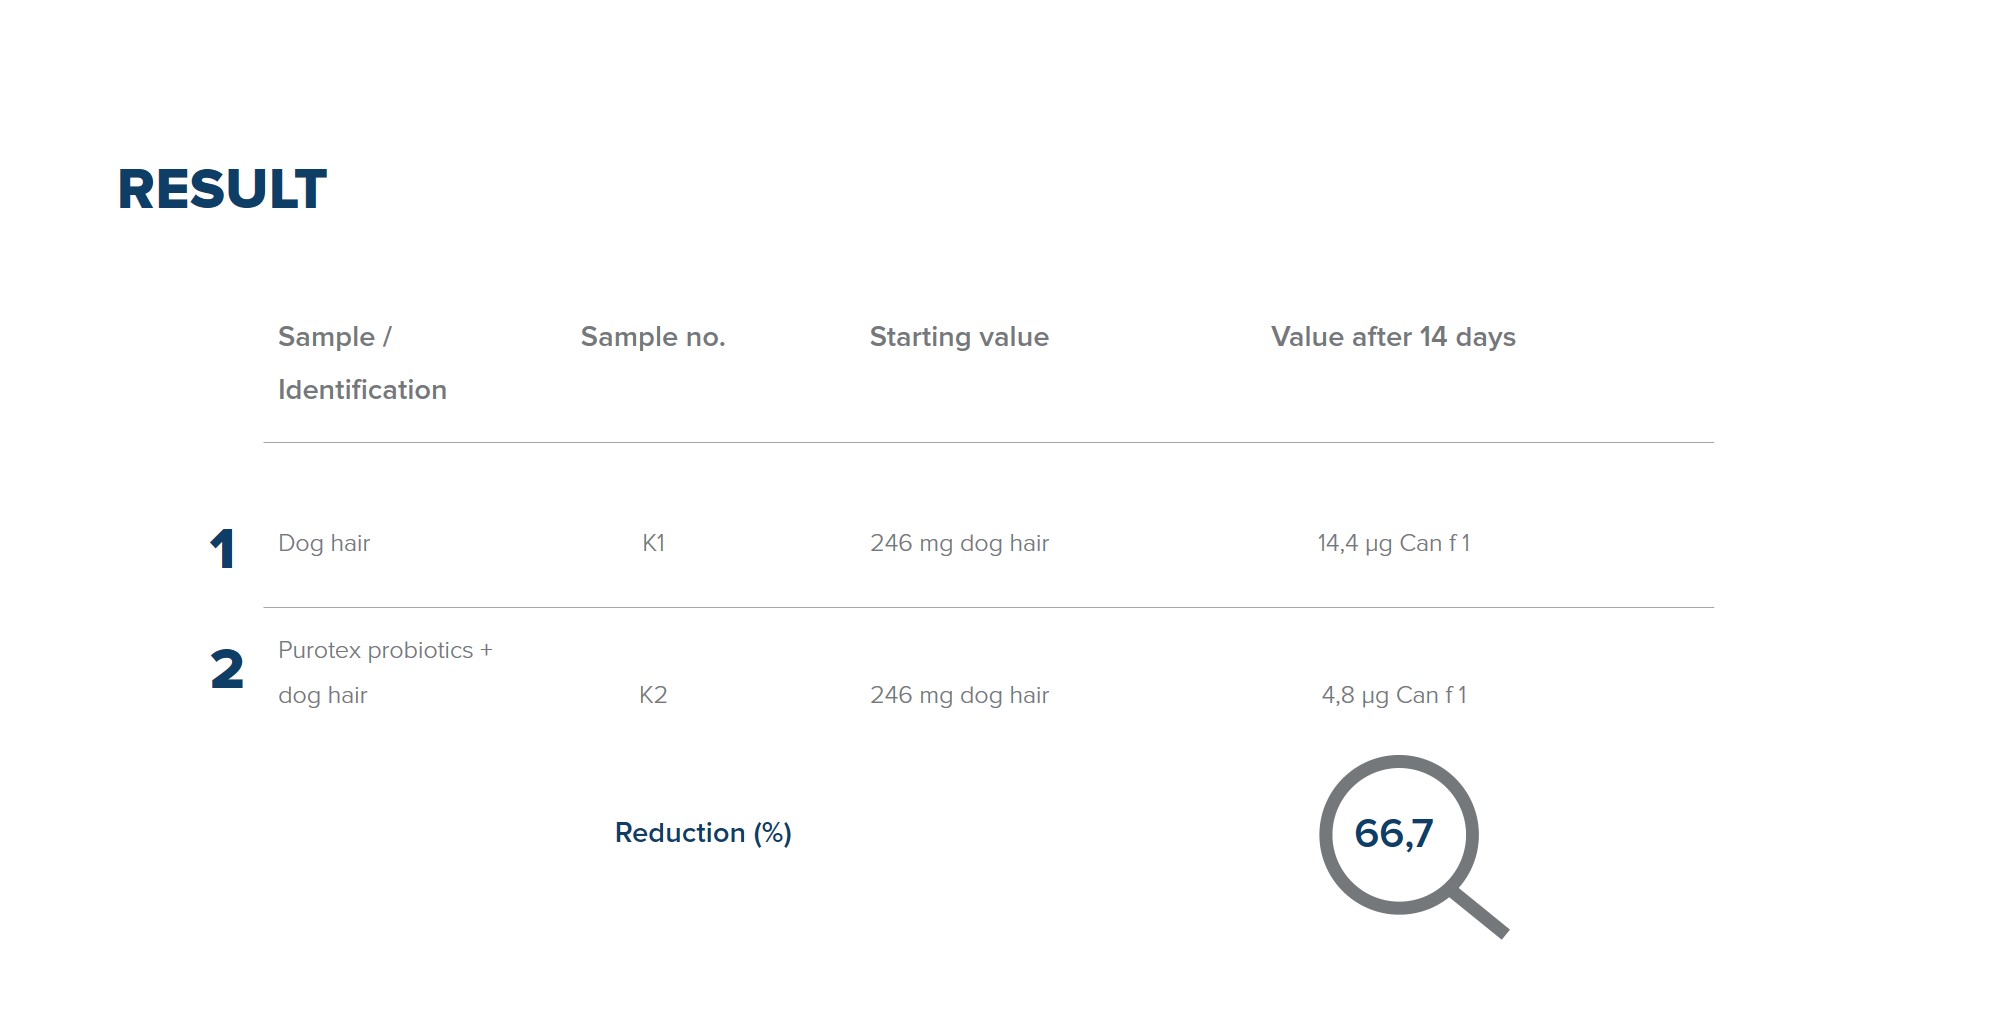Click the 66,7 reduction percentage number
Screen dimensions: 2002x1024
(1394, 833)
